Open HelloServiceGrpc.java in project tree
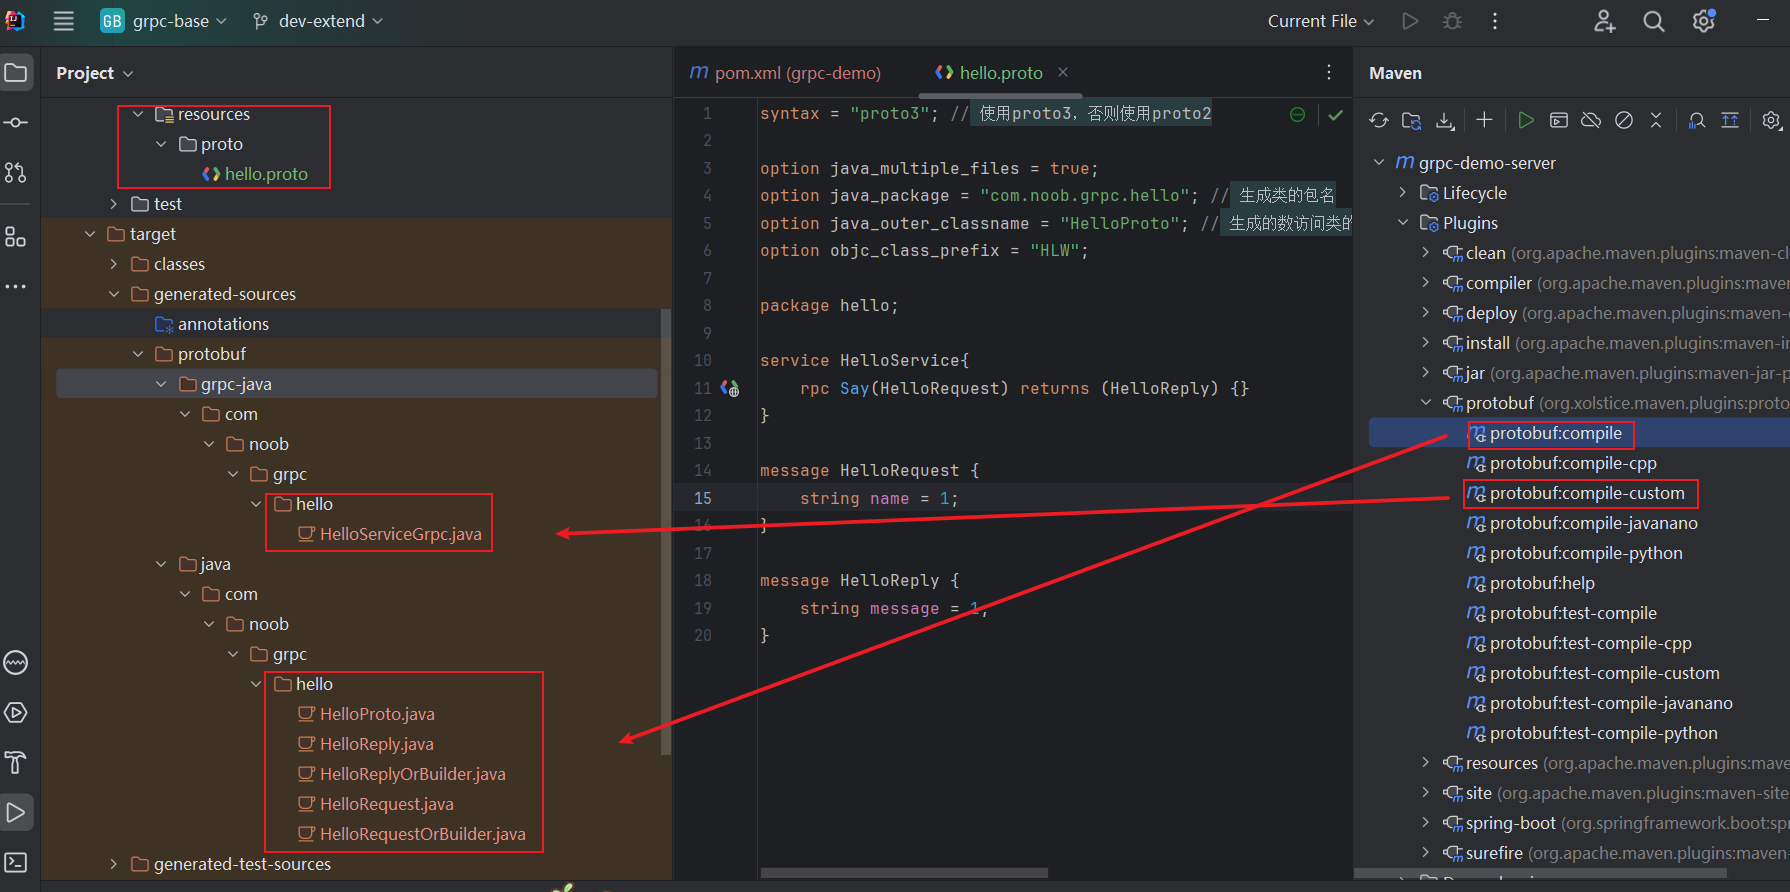This screenshot has height=892, width=1790. point(400,534)
